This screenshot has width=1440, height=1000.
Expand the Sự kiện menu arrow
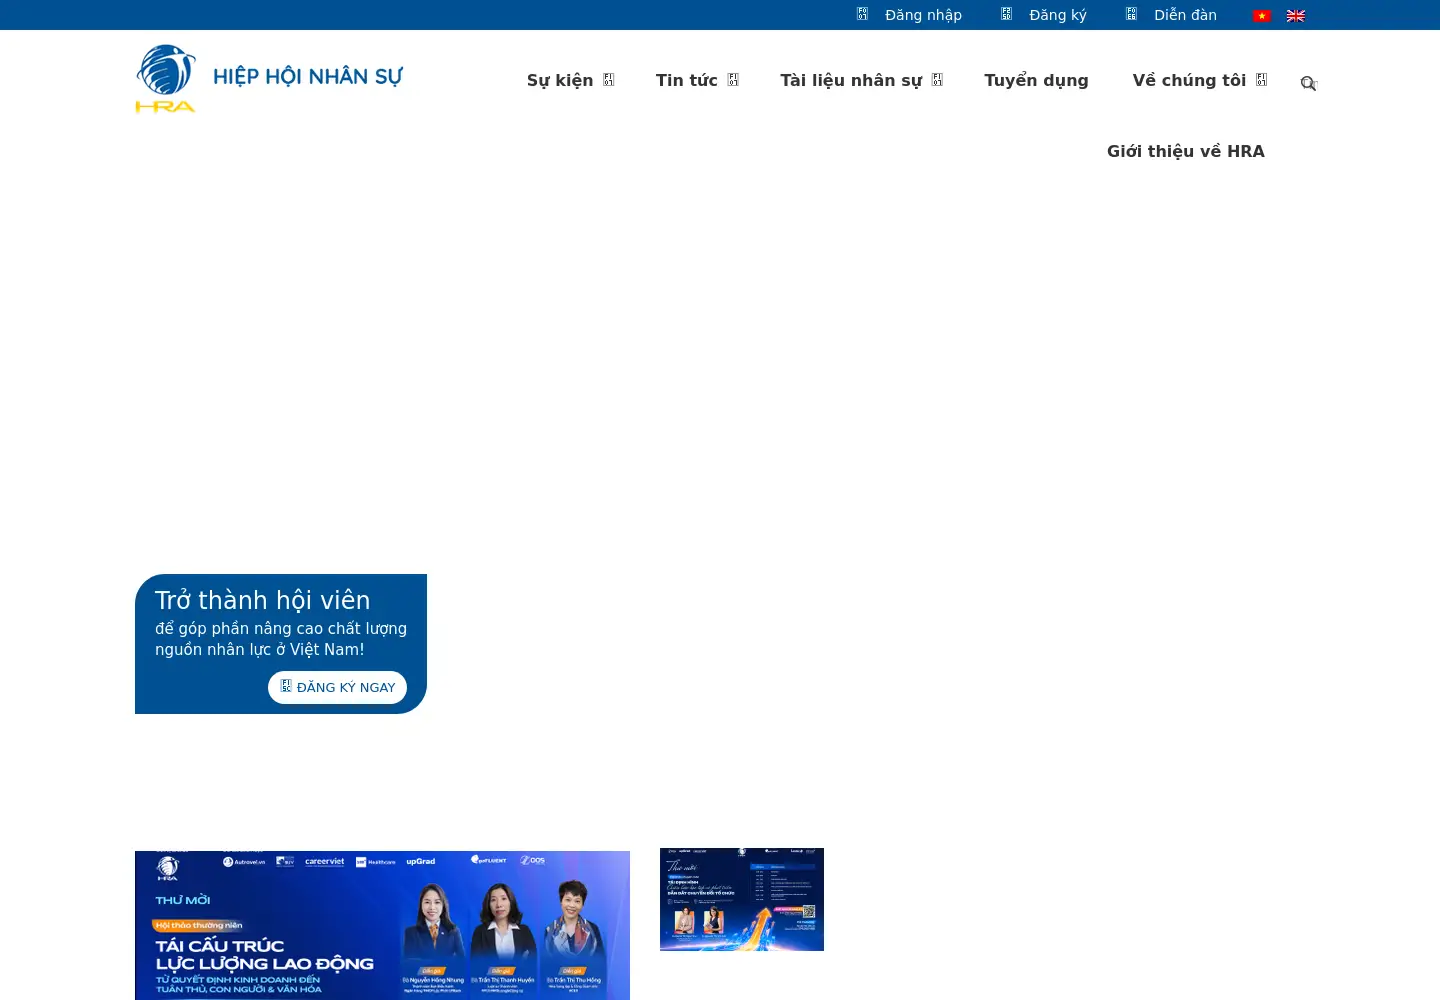pos(608,80)
